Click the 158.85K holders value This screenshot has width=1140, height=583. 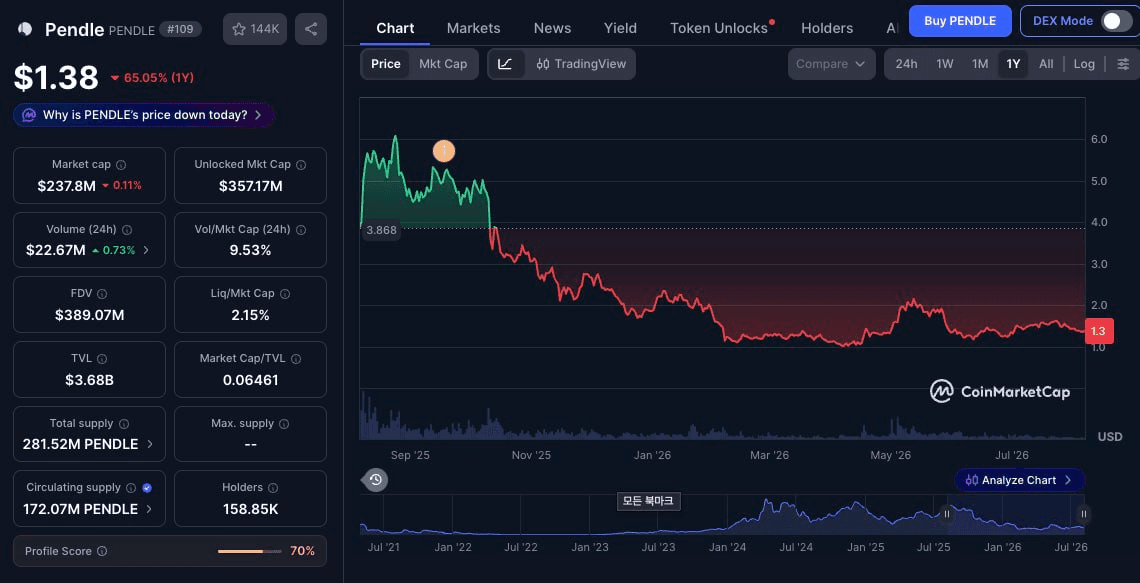coord(250,509)
